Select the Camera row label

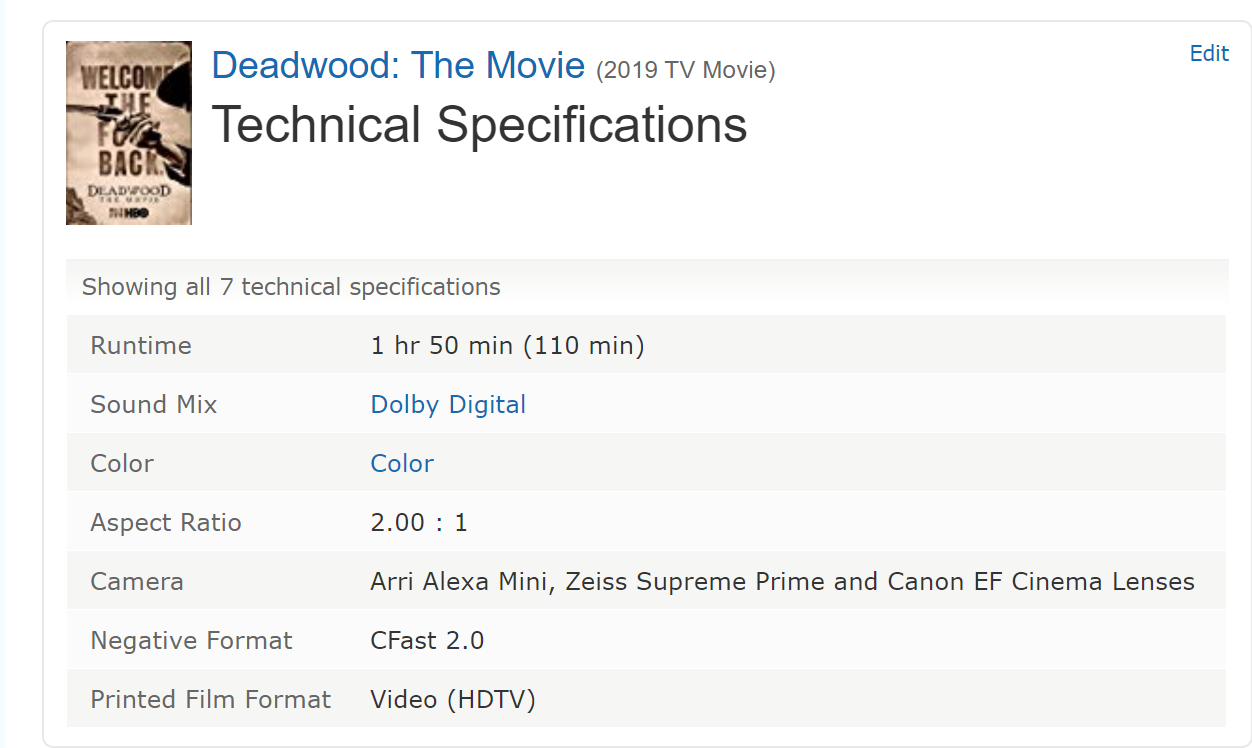pyautogui.click(x=137, y=581)
